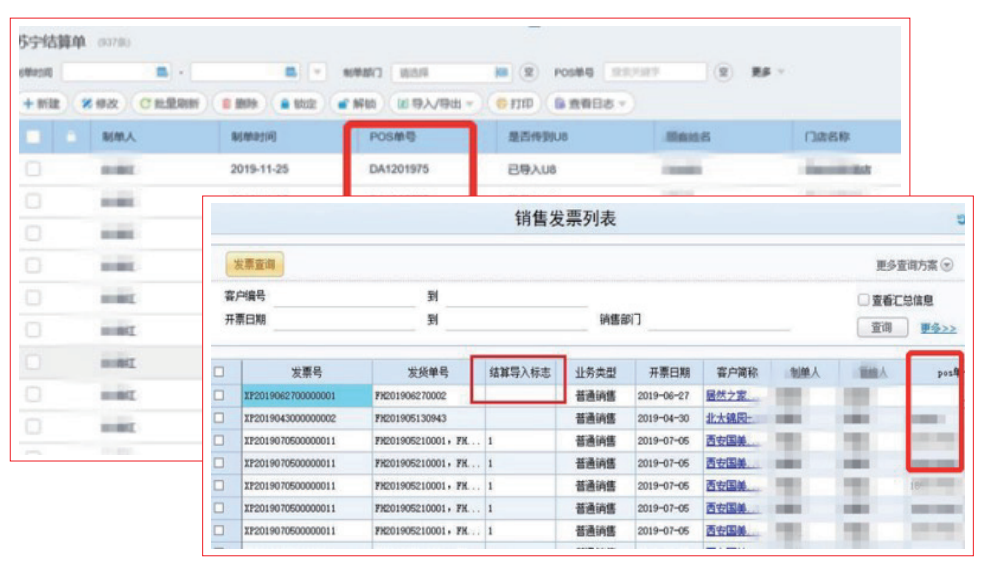Click the 更多>> link
The width and height of the screenshot is (987, 571).
[938, 328]
